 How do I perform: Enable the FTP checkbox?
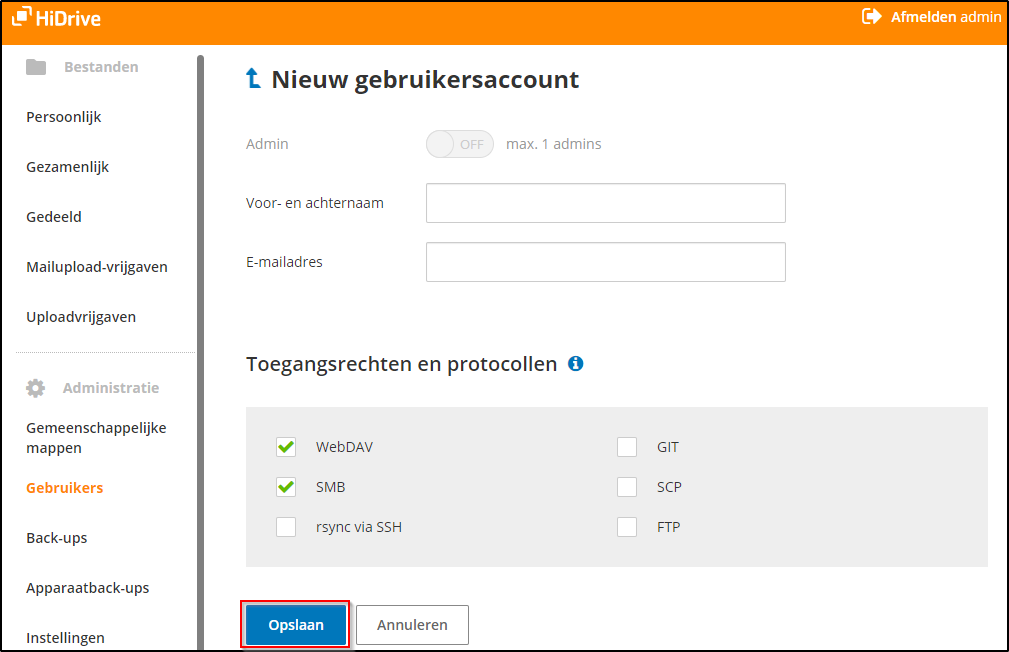click(x=627, y=527)
